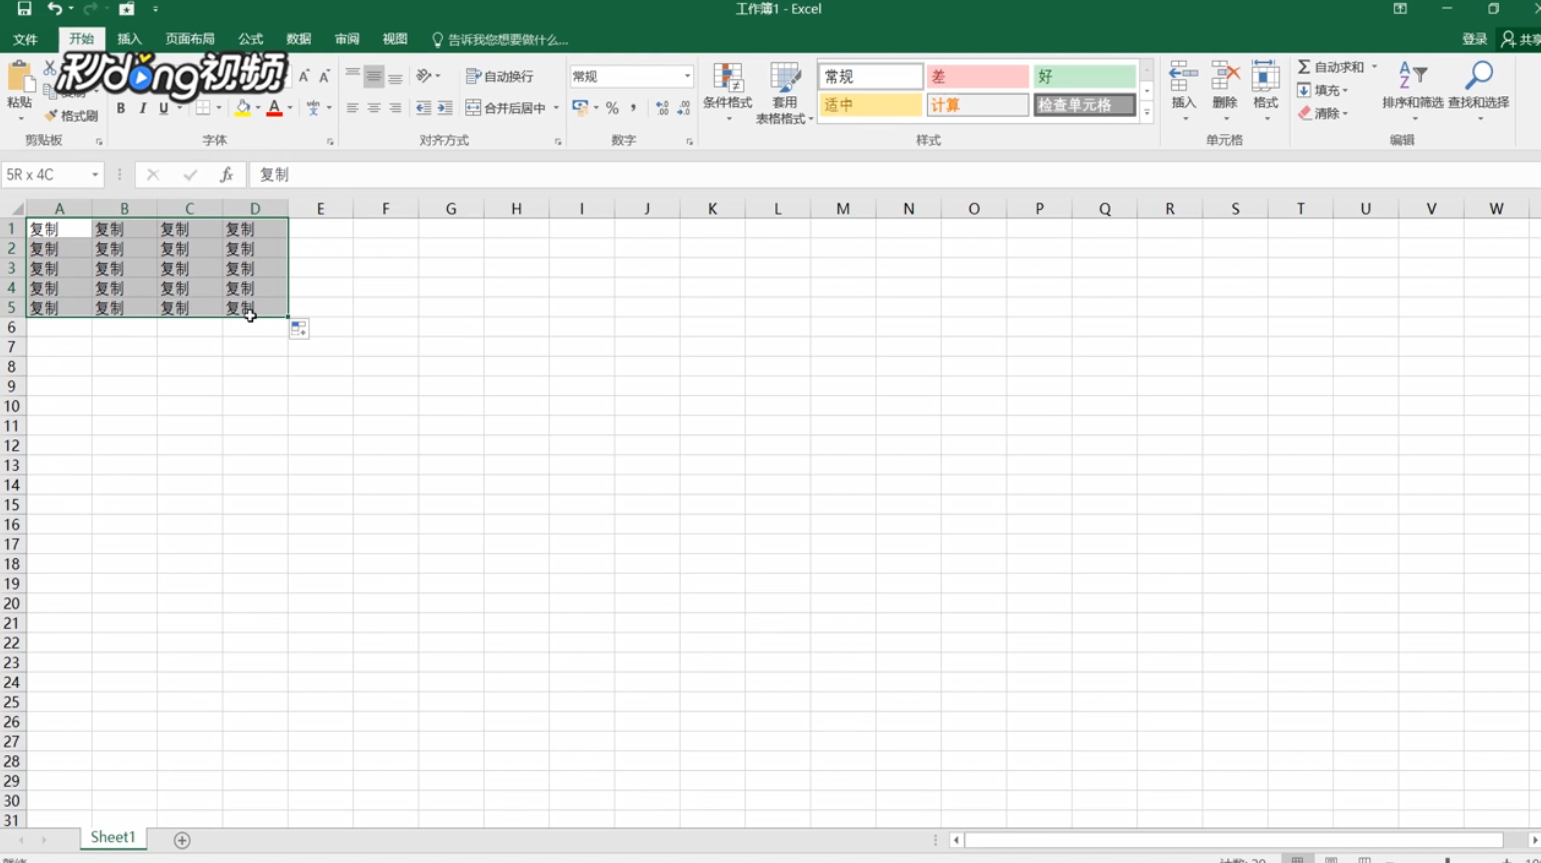Toggle middle vertical alignment
This screenshot has width=1541, height=863.
374,76
